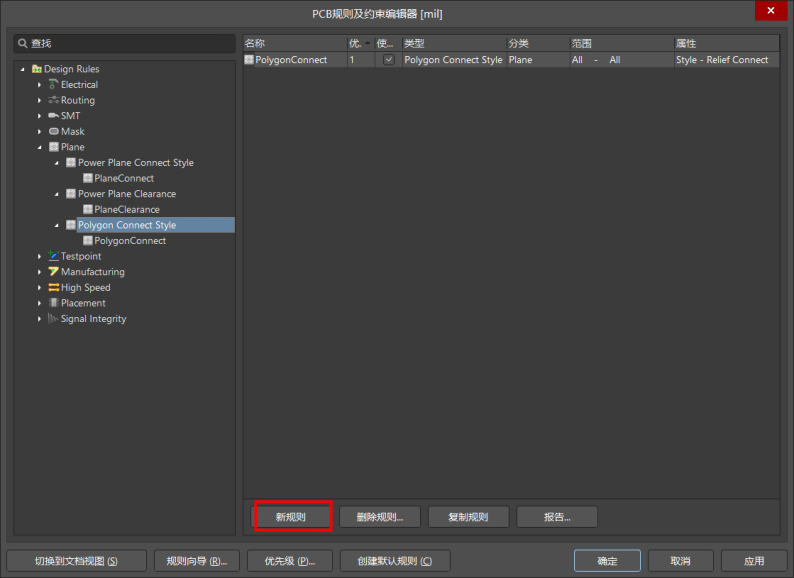Click the Mask category icon
The width and height of the screenshot is (794, 578).
pyautogui.click(x=53, y=132)
